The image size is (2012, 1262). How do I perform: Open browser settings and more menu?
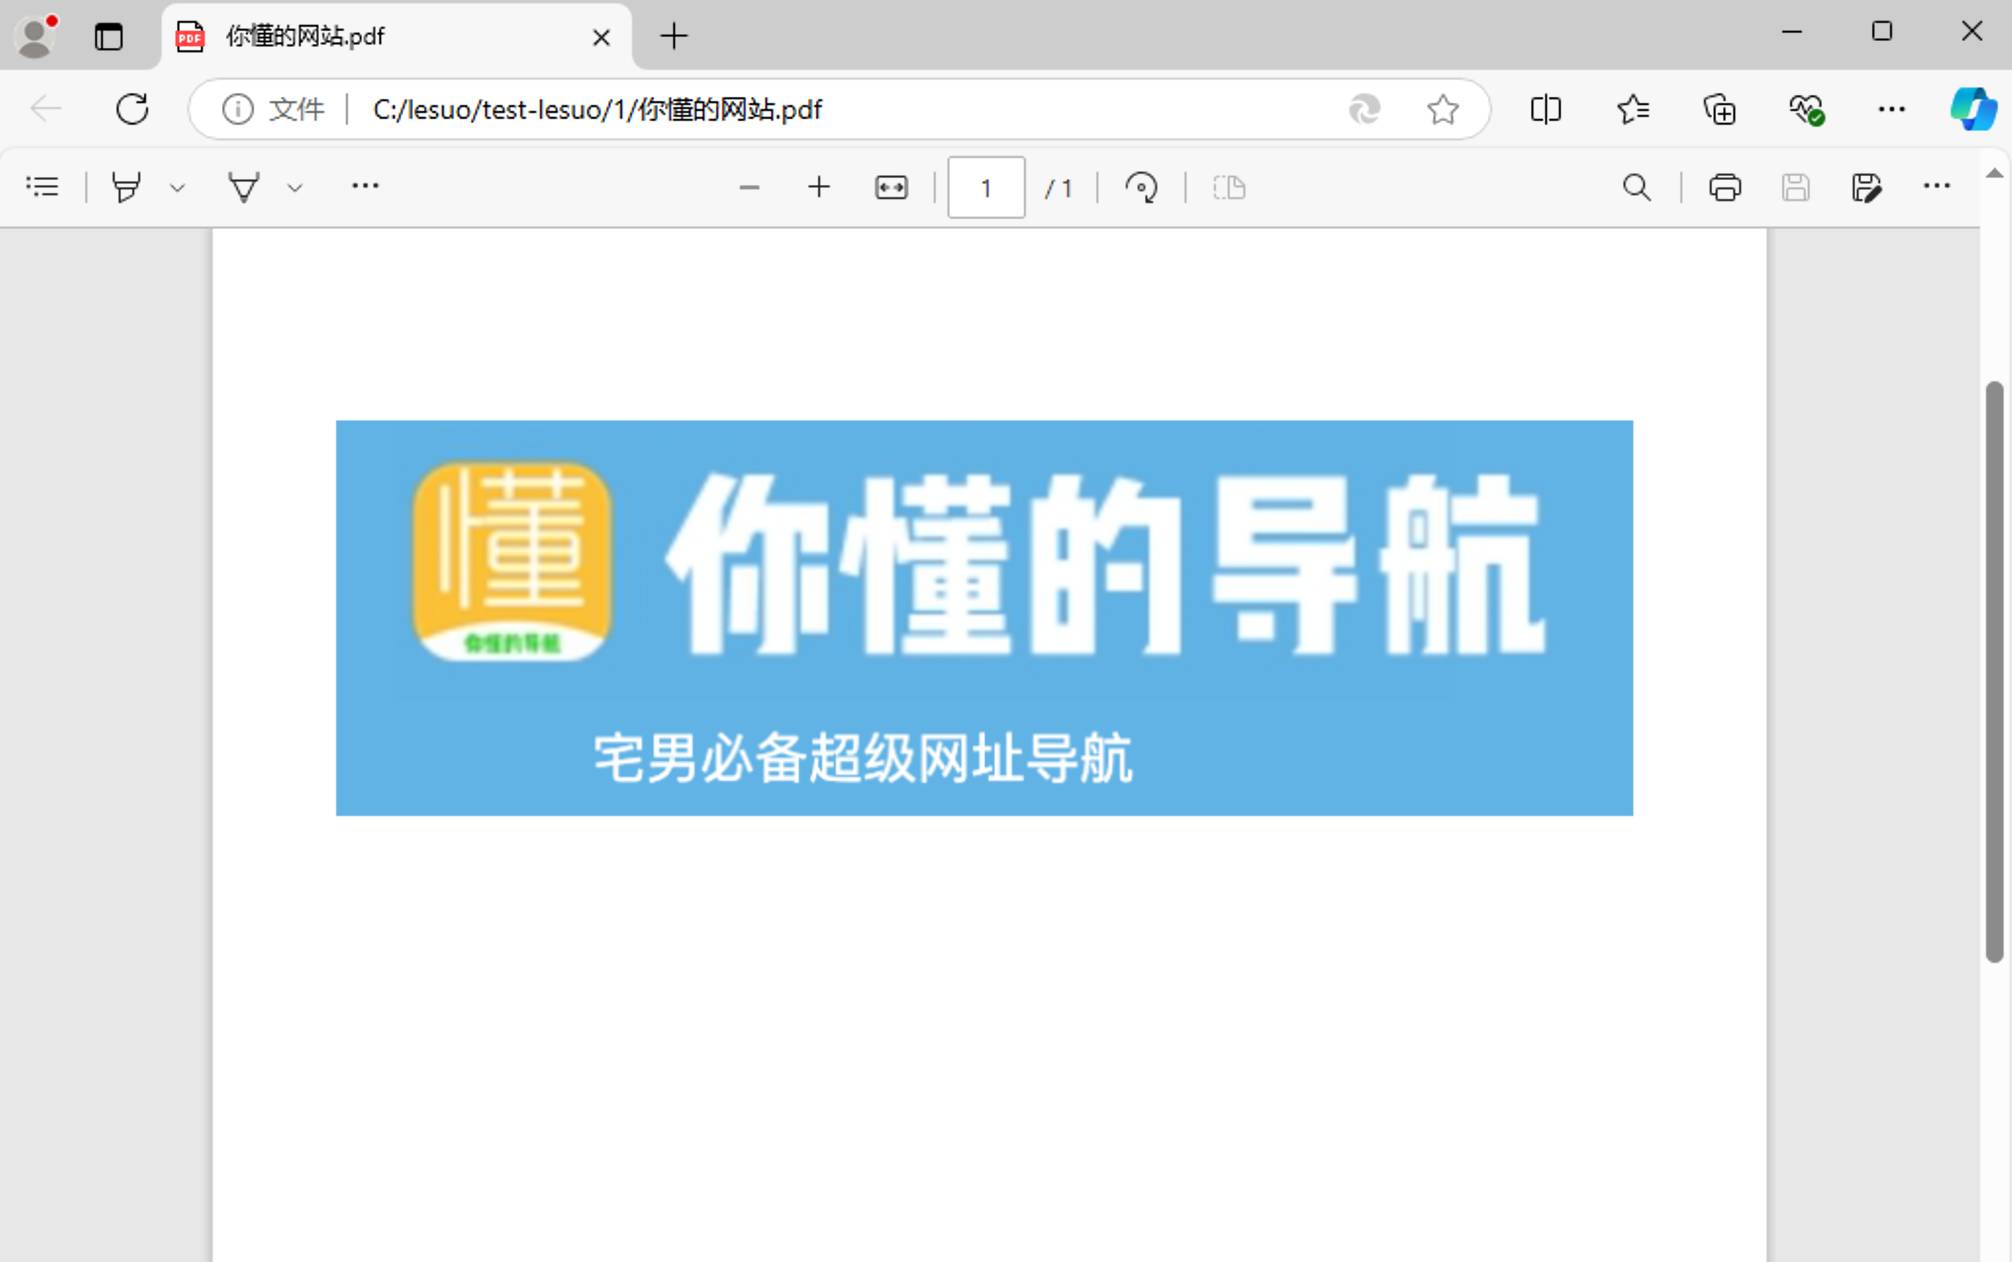[1892, 109]
